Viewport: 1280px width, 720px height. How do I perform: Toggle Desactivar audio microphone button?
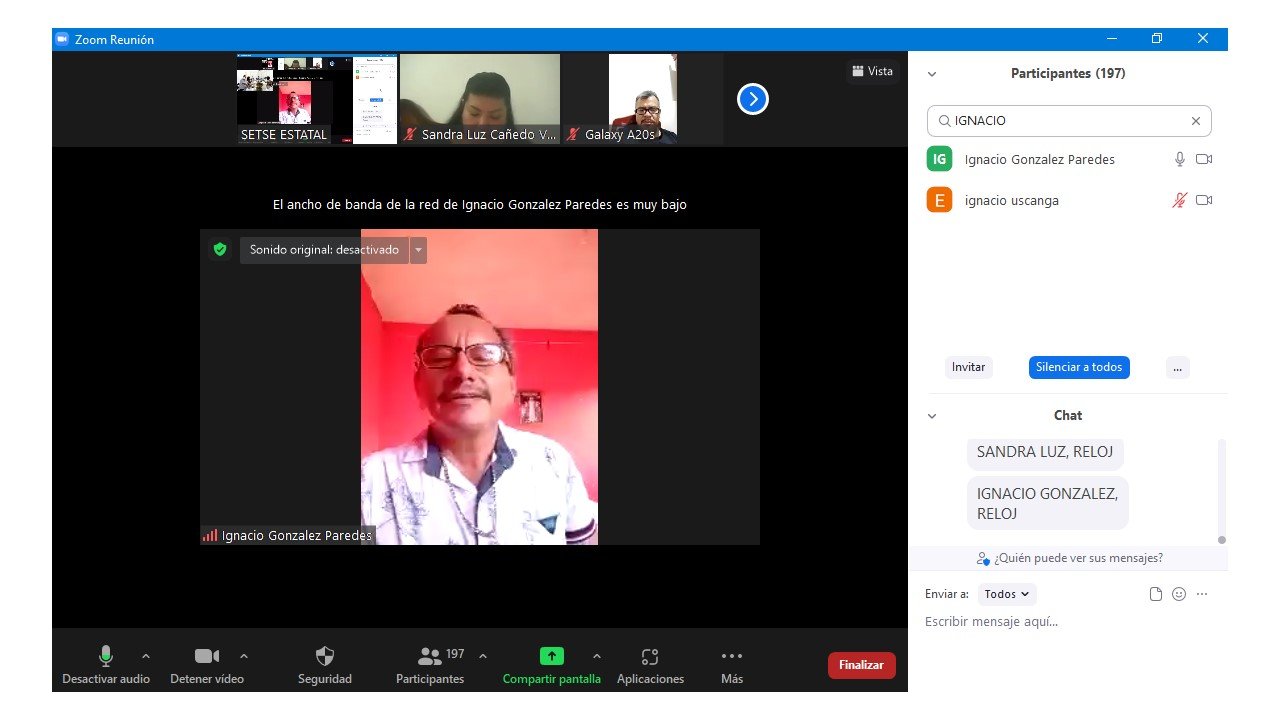click(105, 657)
